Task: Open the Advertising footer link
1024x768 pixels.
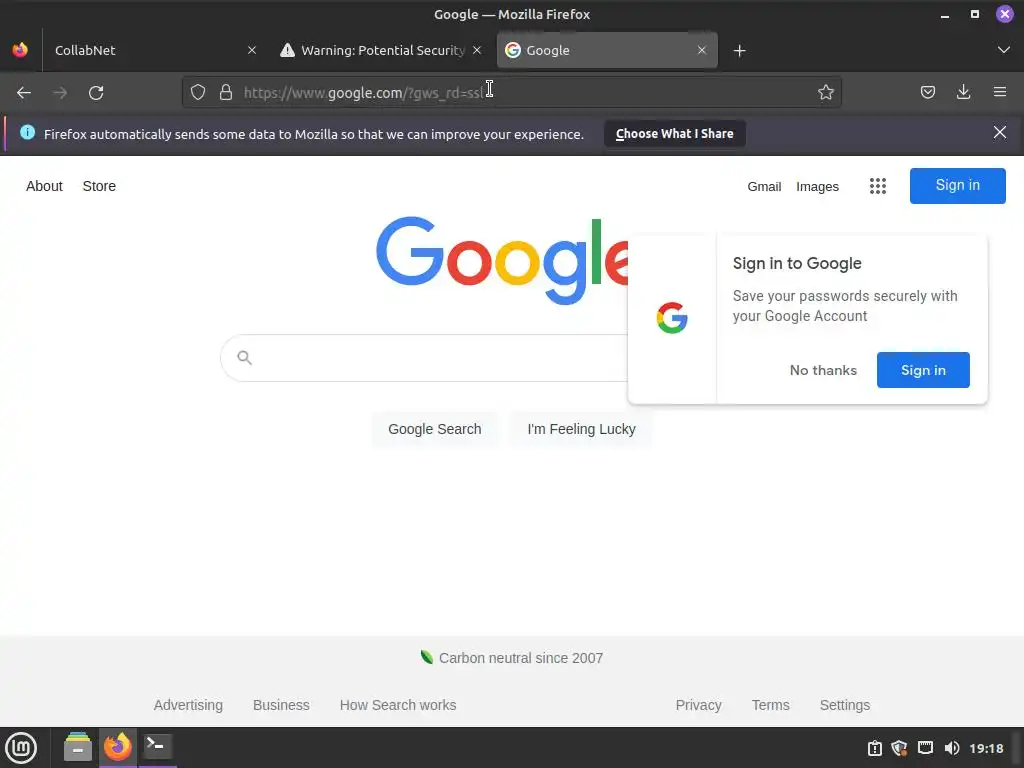Action: pyautogui.click(x=188, y=705)
